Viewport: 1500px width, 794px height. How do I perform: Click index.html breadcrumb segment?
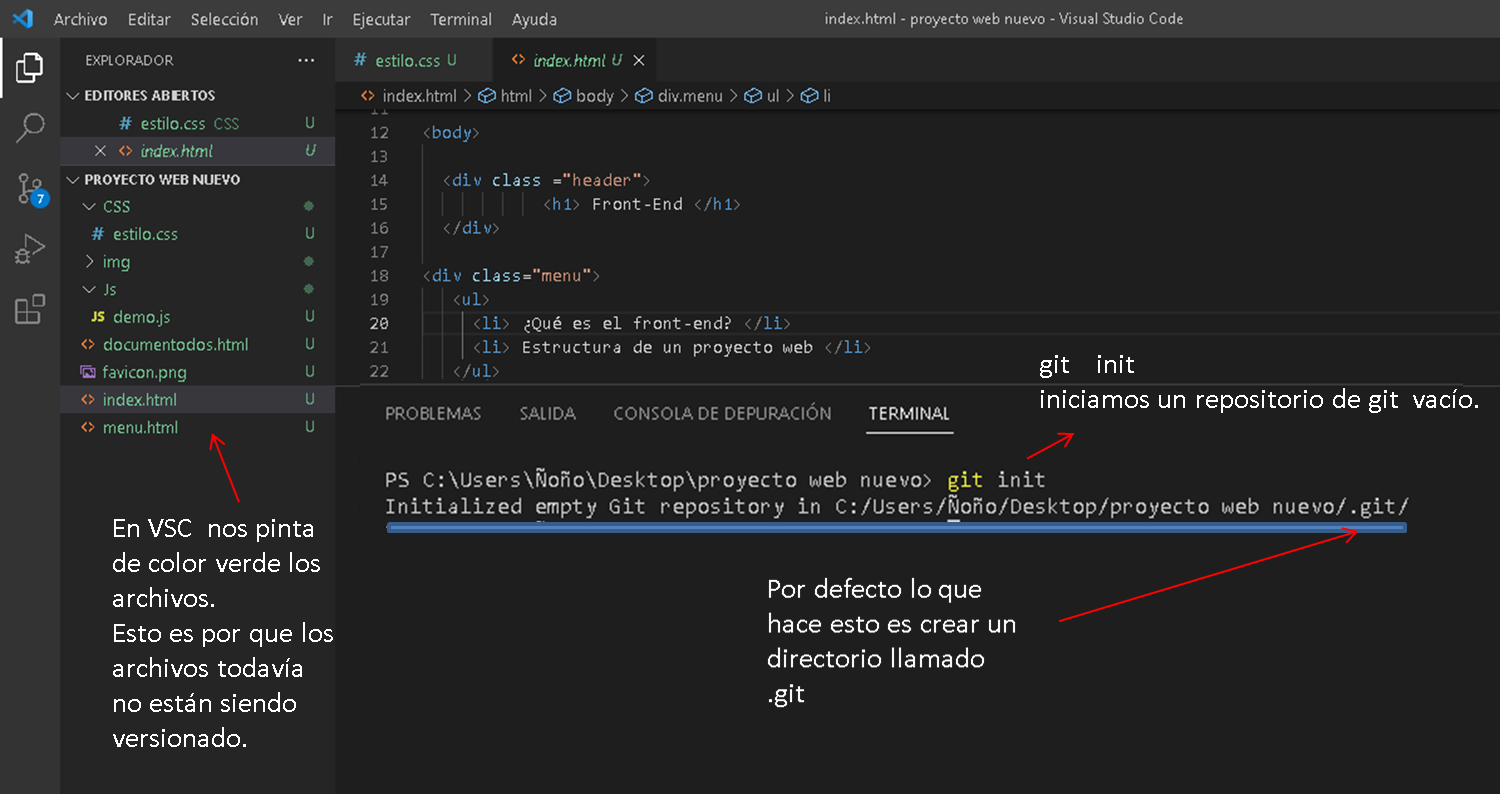pyautogui.click(x=408, y=96)
